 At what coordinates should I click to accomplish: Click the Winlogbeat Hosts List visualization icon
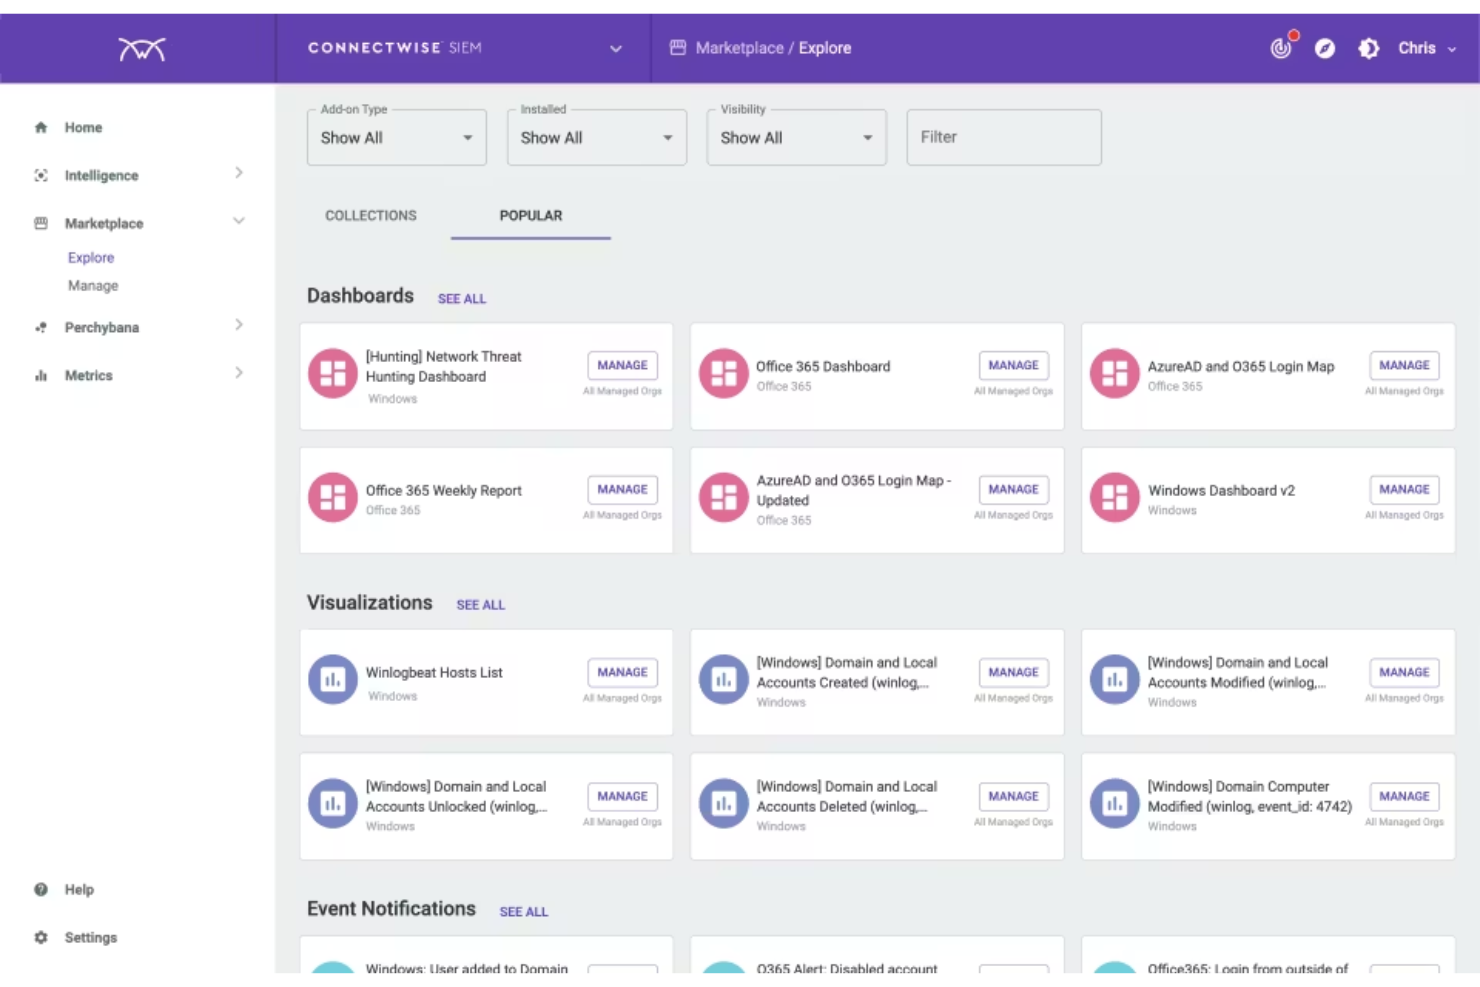[333, 680]
